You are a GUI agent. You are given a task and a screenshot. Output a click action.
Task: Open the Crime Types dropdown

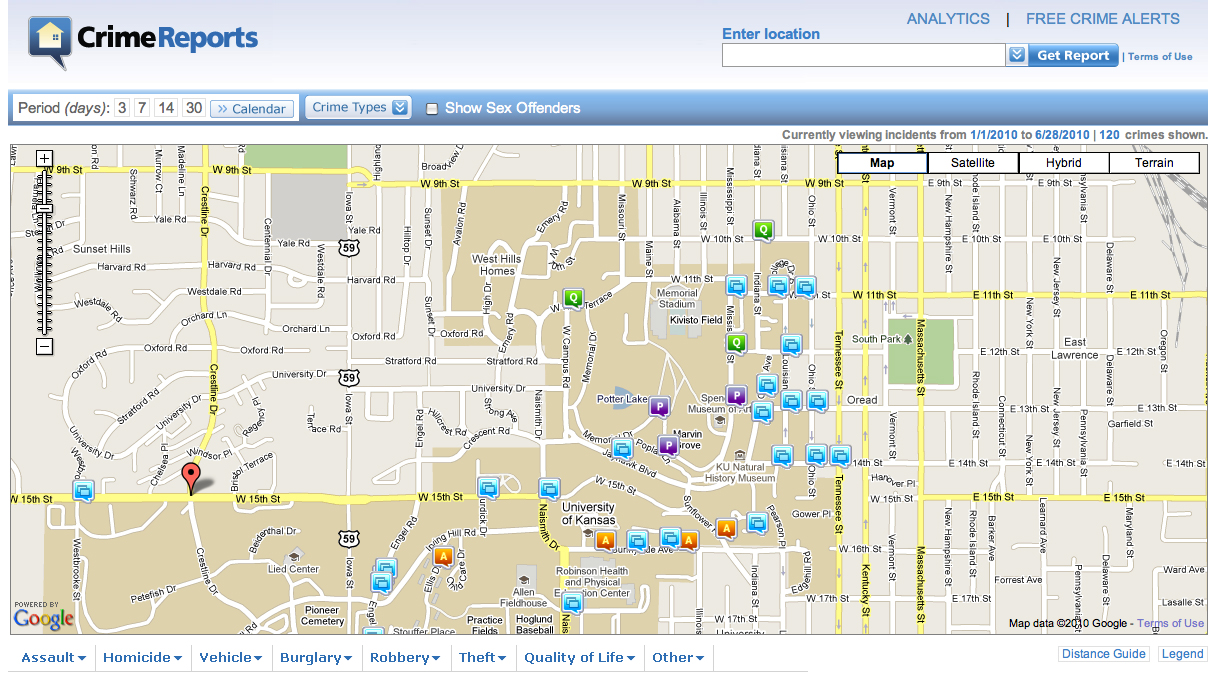[358, 107]
